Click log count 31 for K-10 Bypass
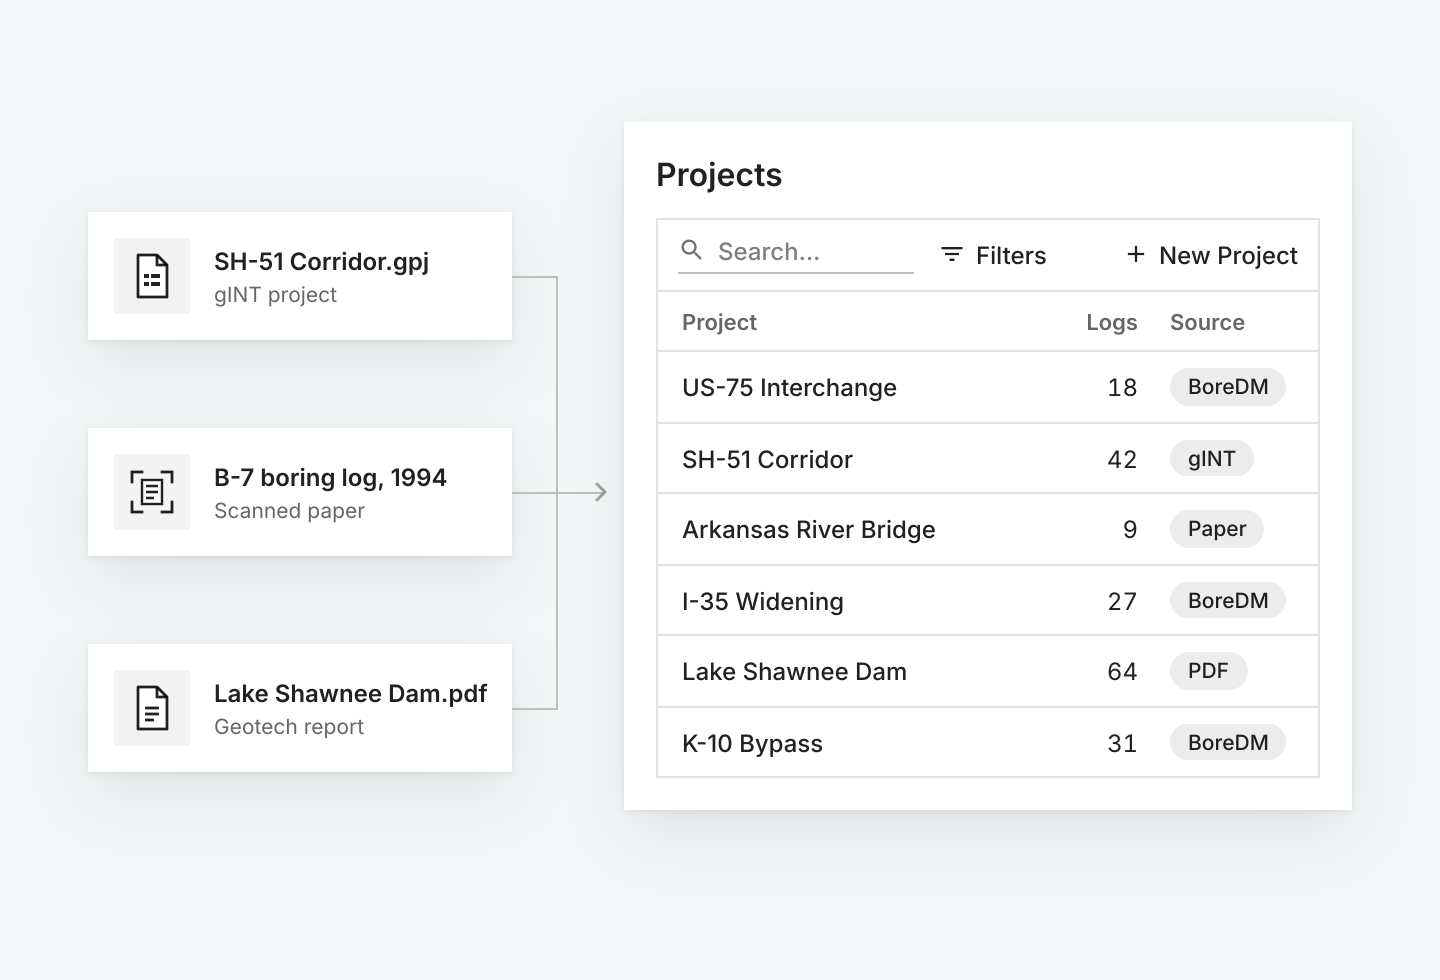Viewport: 1440px width, 980px height. (1122, 744)
